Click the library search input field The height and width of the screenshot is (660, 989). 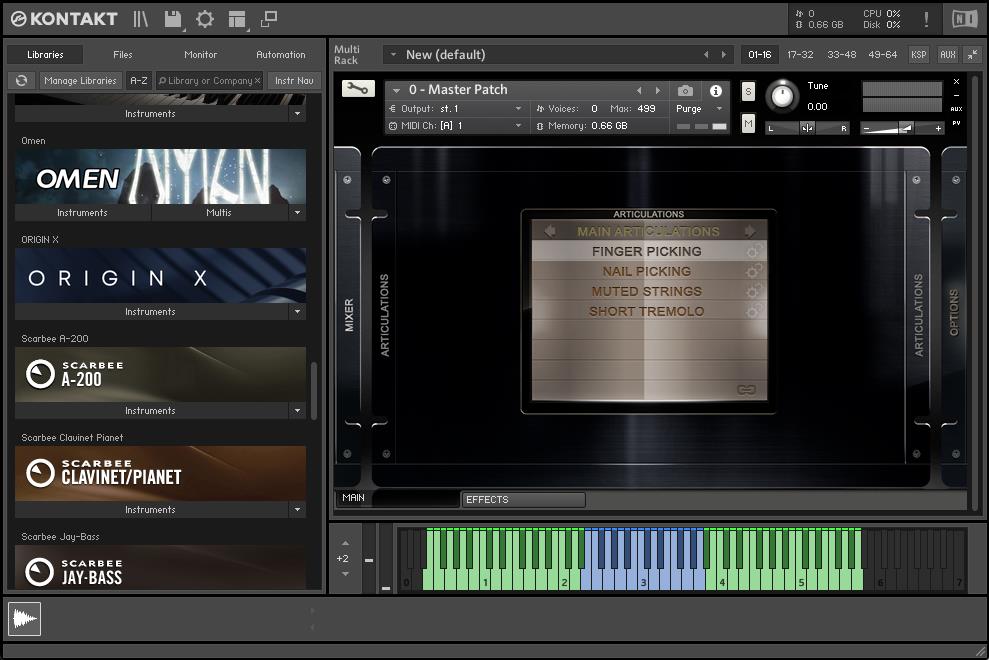click(x=210, y=81)
